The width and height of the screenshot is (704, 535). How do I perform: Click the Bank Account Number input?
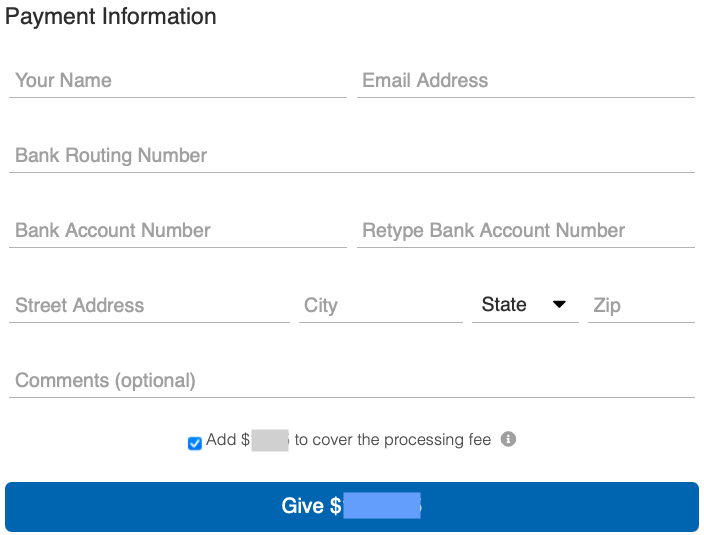pos(177,231)
